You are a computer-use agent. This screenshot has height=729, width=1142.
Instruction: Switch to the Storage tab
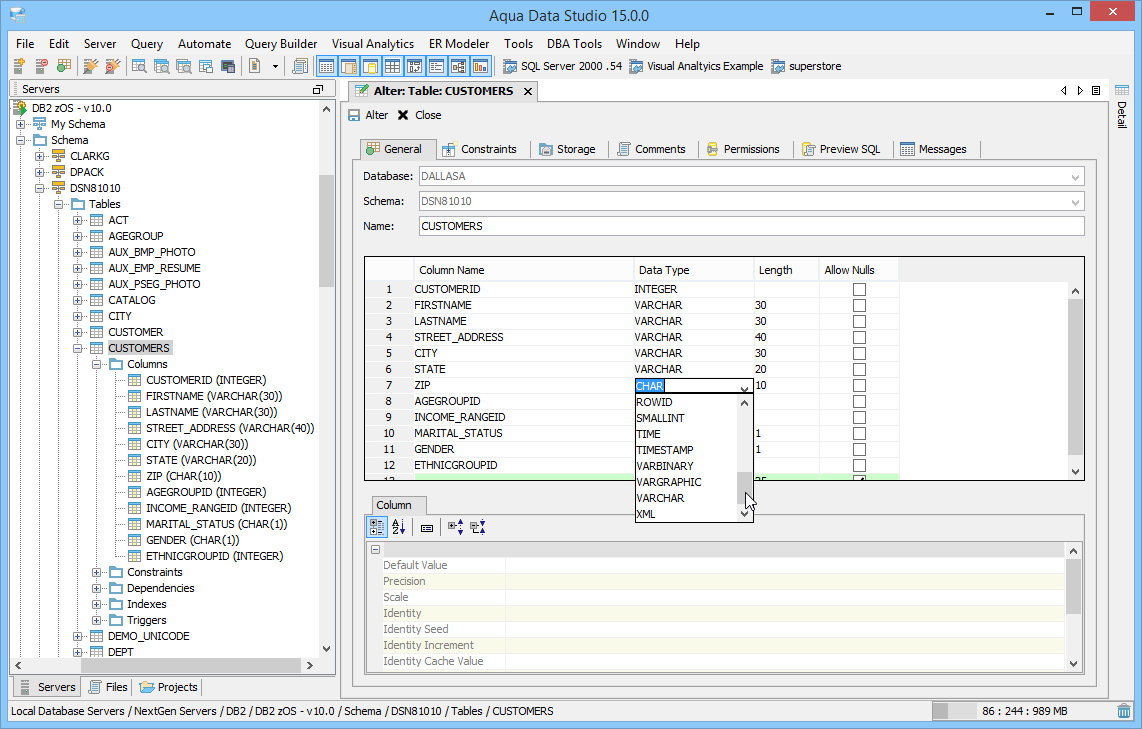[x=567, y=149]
